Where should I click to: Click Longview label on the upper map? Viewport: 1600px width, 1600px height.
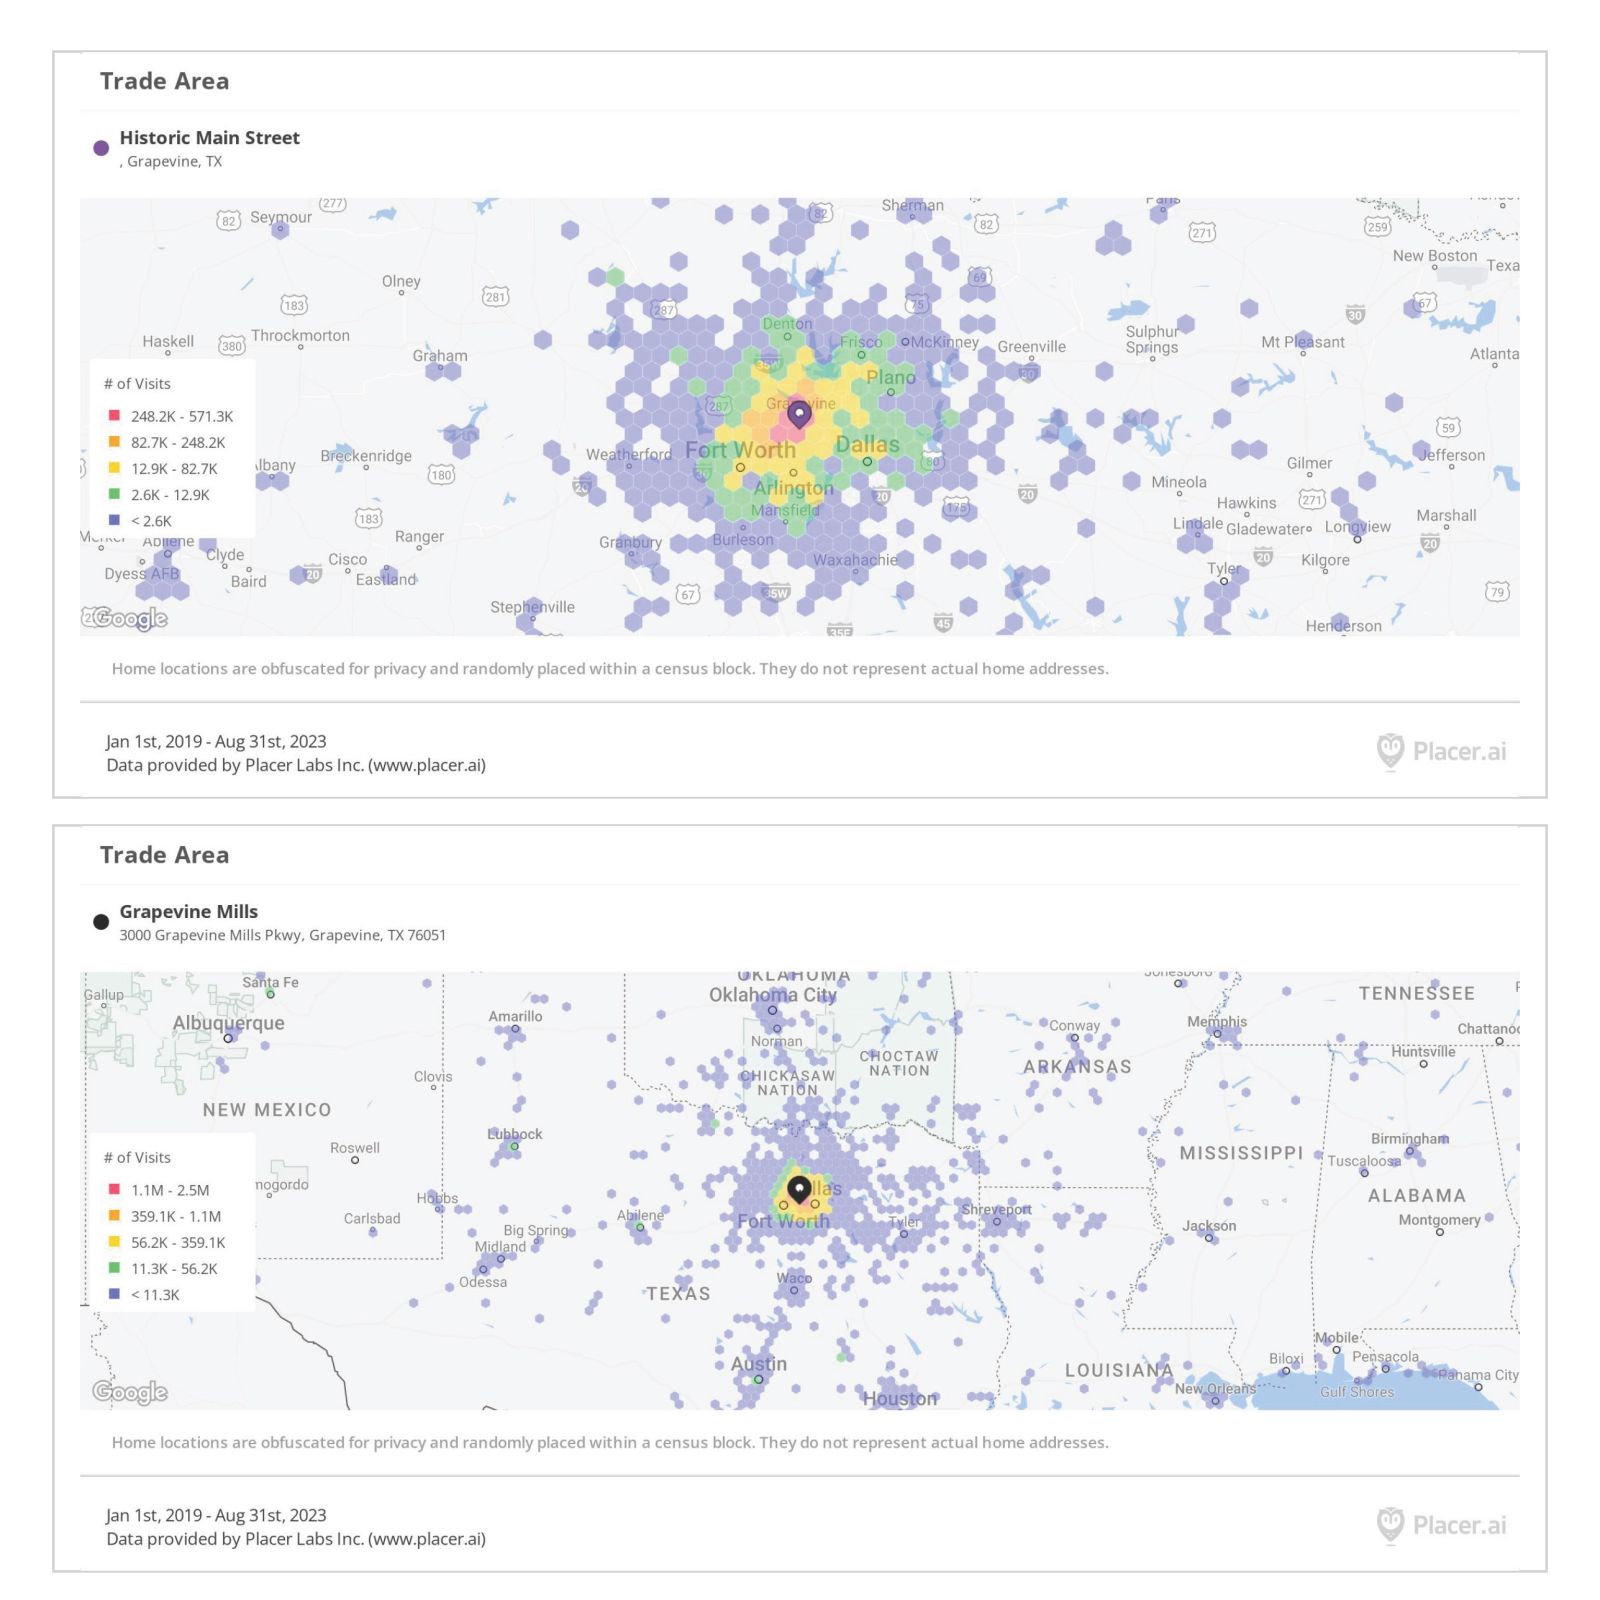click(1357, 527)
